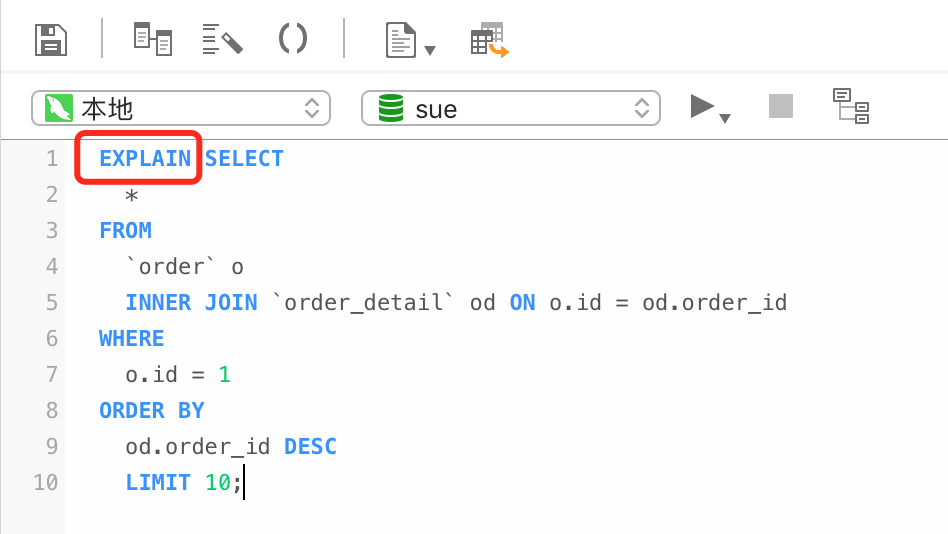
Task: Click the ON keyword in line 5
Action: coord(522,302)
